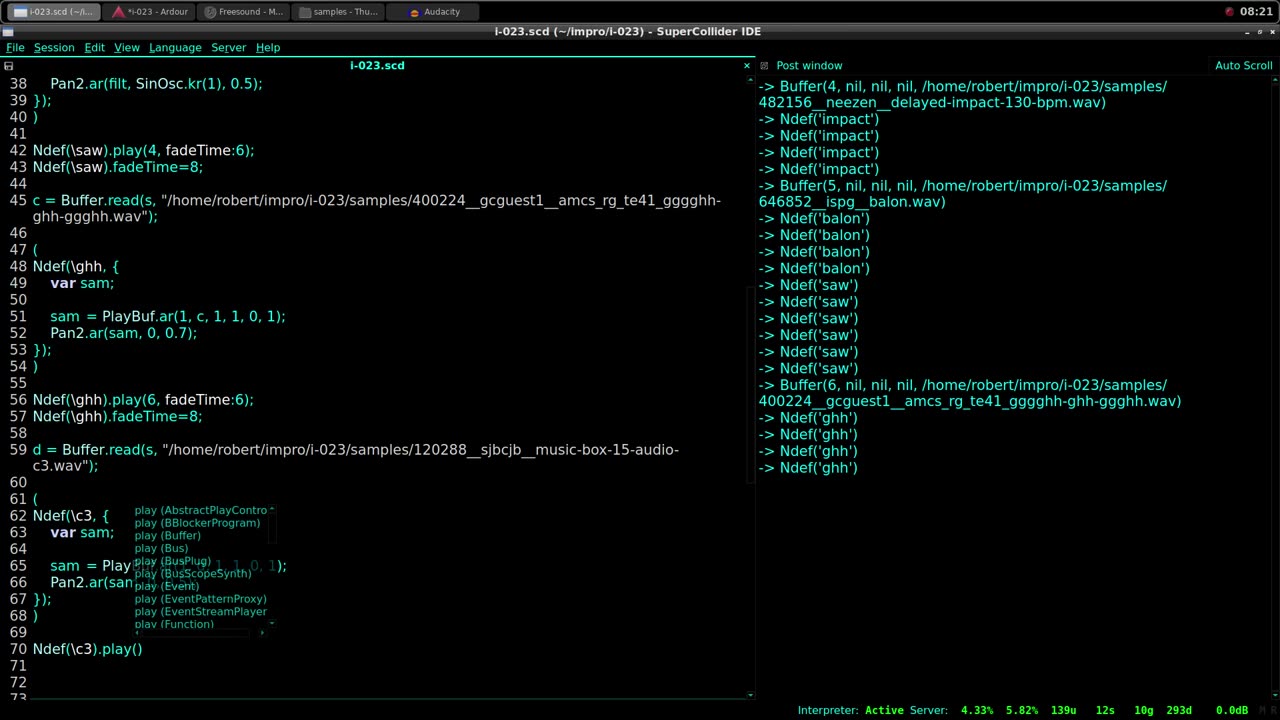Click Buffer(4, ...) line in Post window
Viewport: 1280px width, 720px height.
962,94
